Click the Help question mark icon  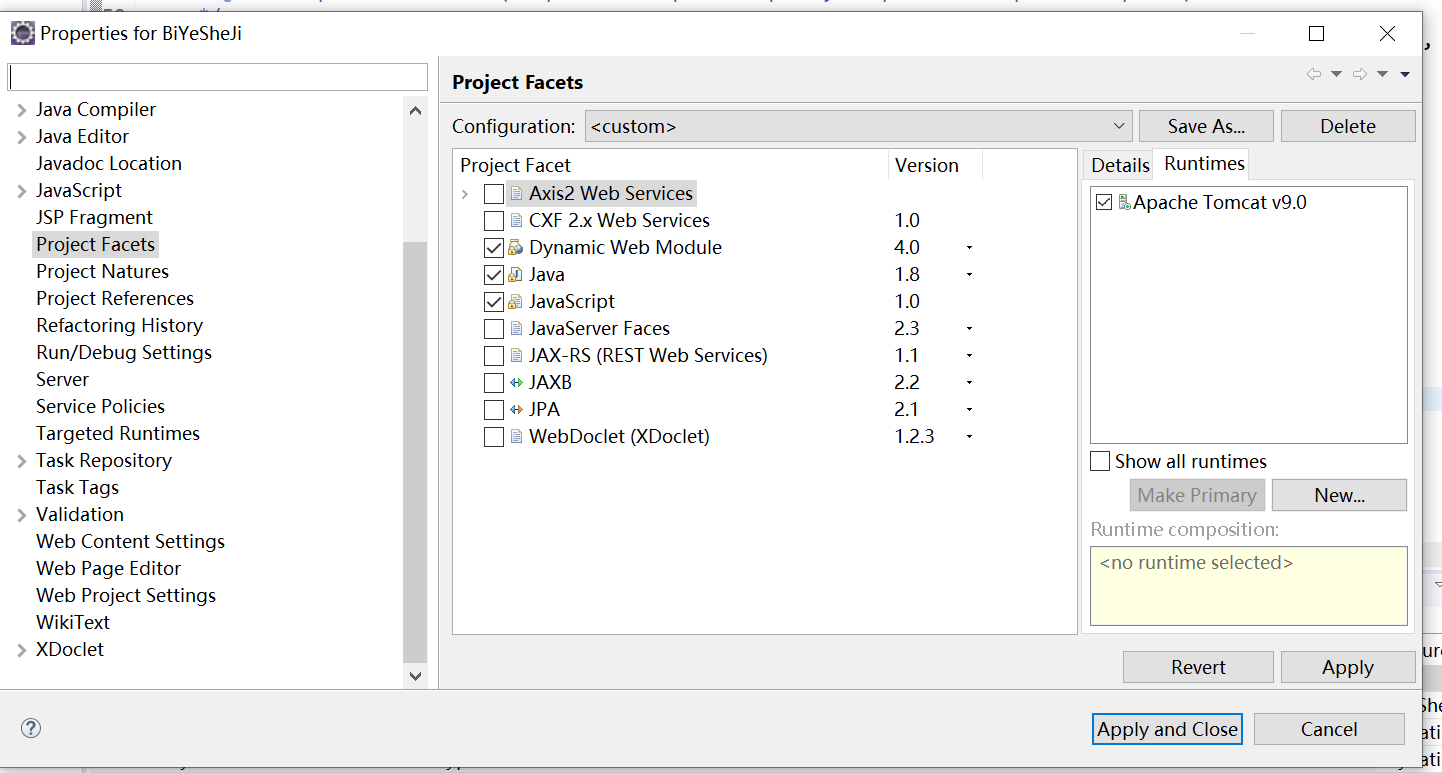tap(31, 728)
